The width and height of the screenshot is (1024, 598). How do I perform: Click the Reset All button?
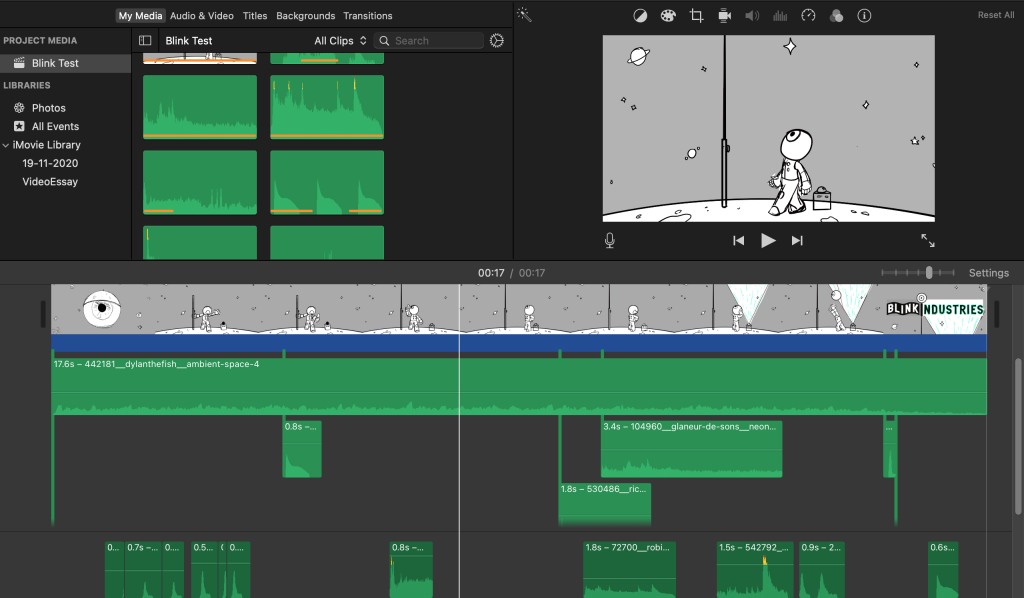(x=995, y=16)
